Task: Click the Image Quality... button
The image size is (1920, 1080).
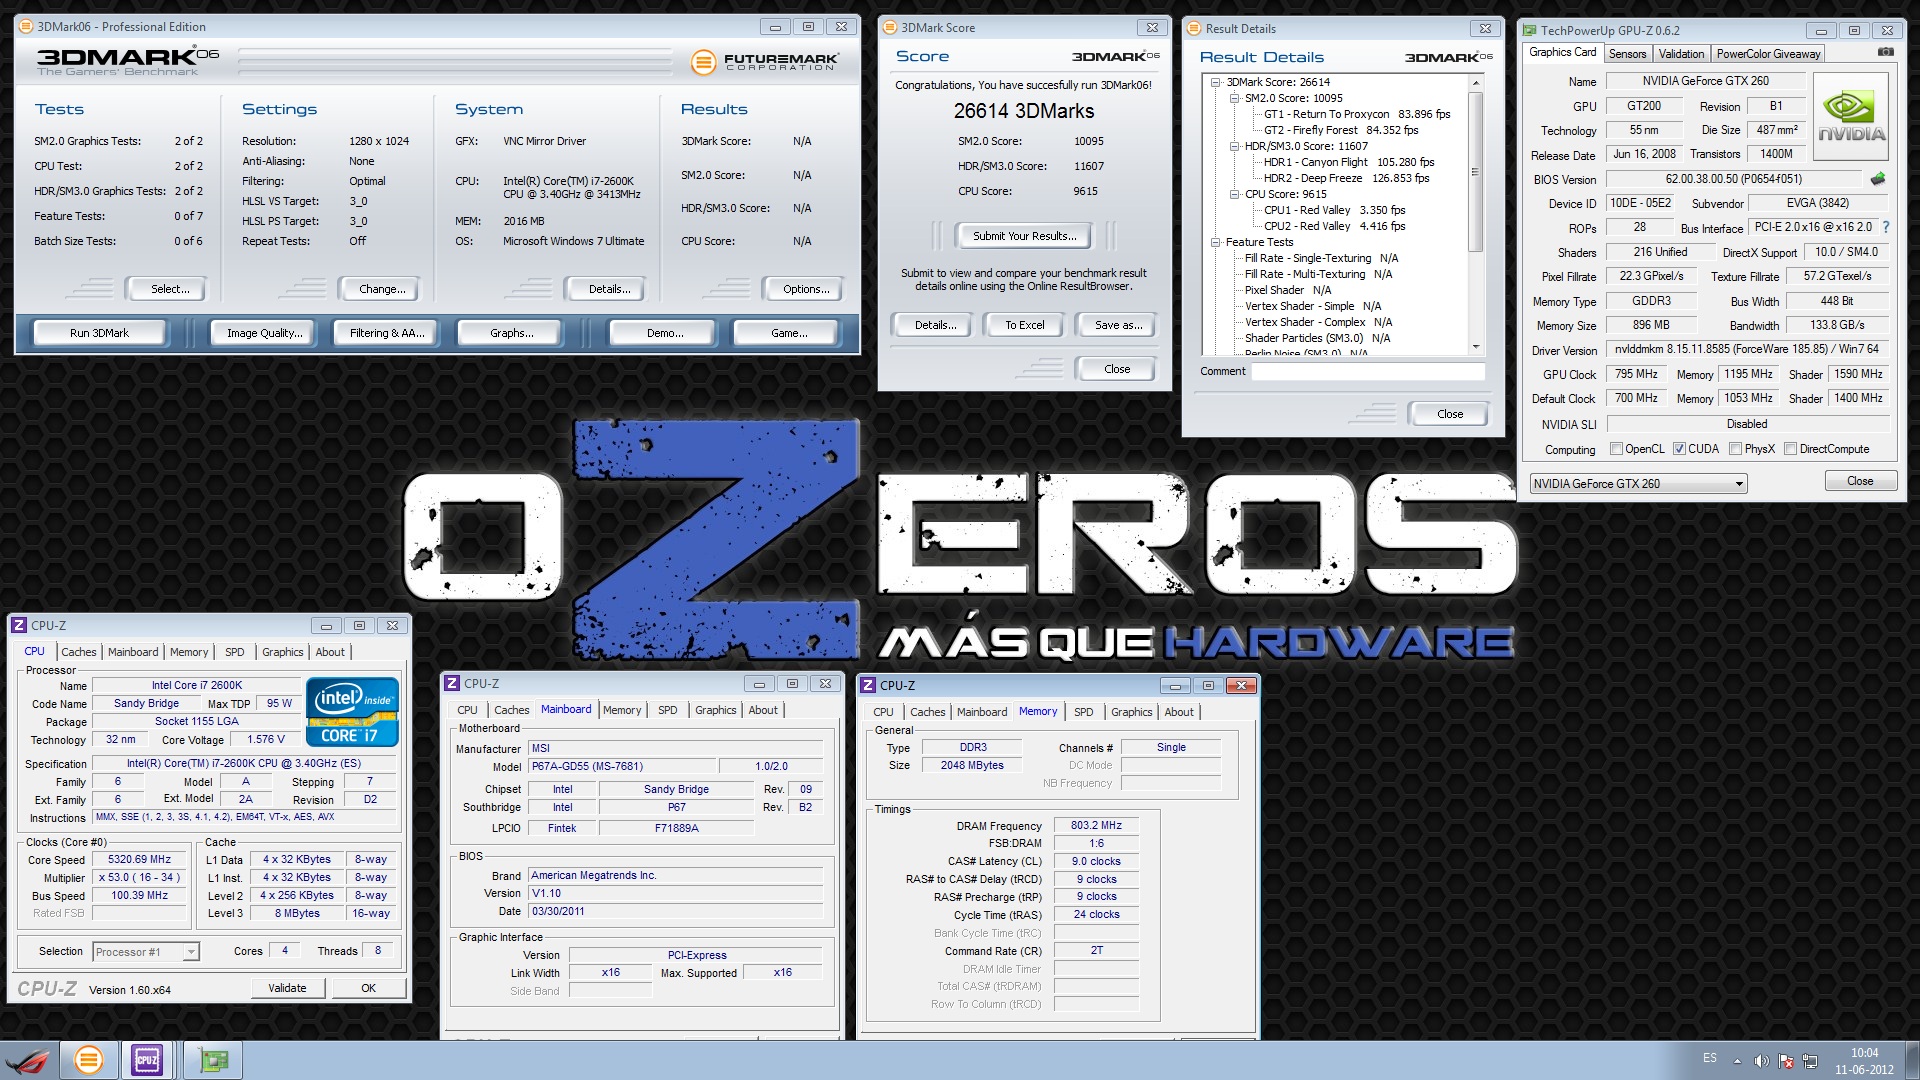Action: (264, 333)
